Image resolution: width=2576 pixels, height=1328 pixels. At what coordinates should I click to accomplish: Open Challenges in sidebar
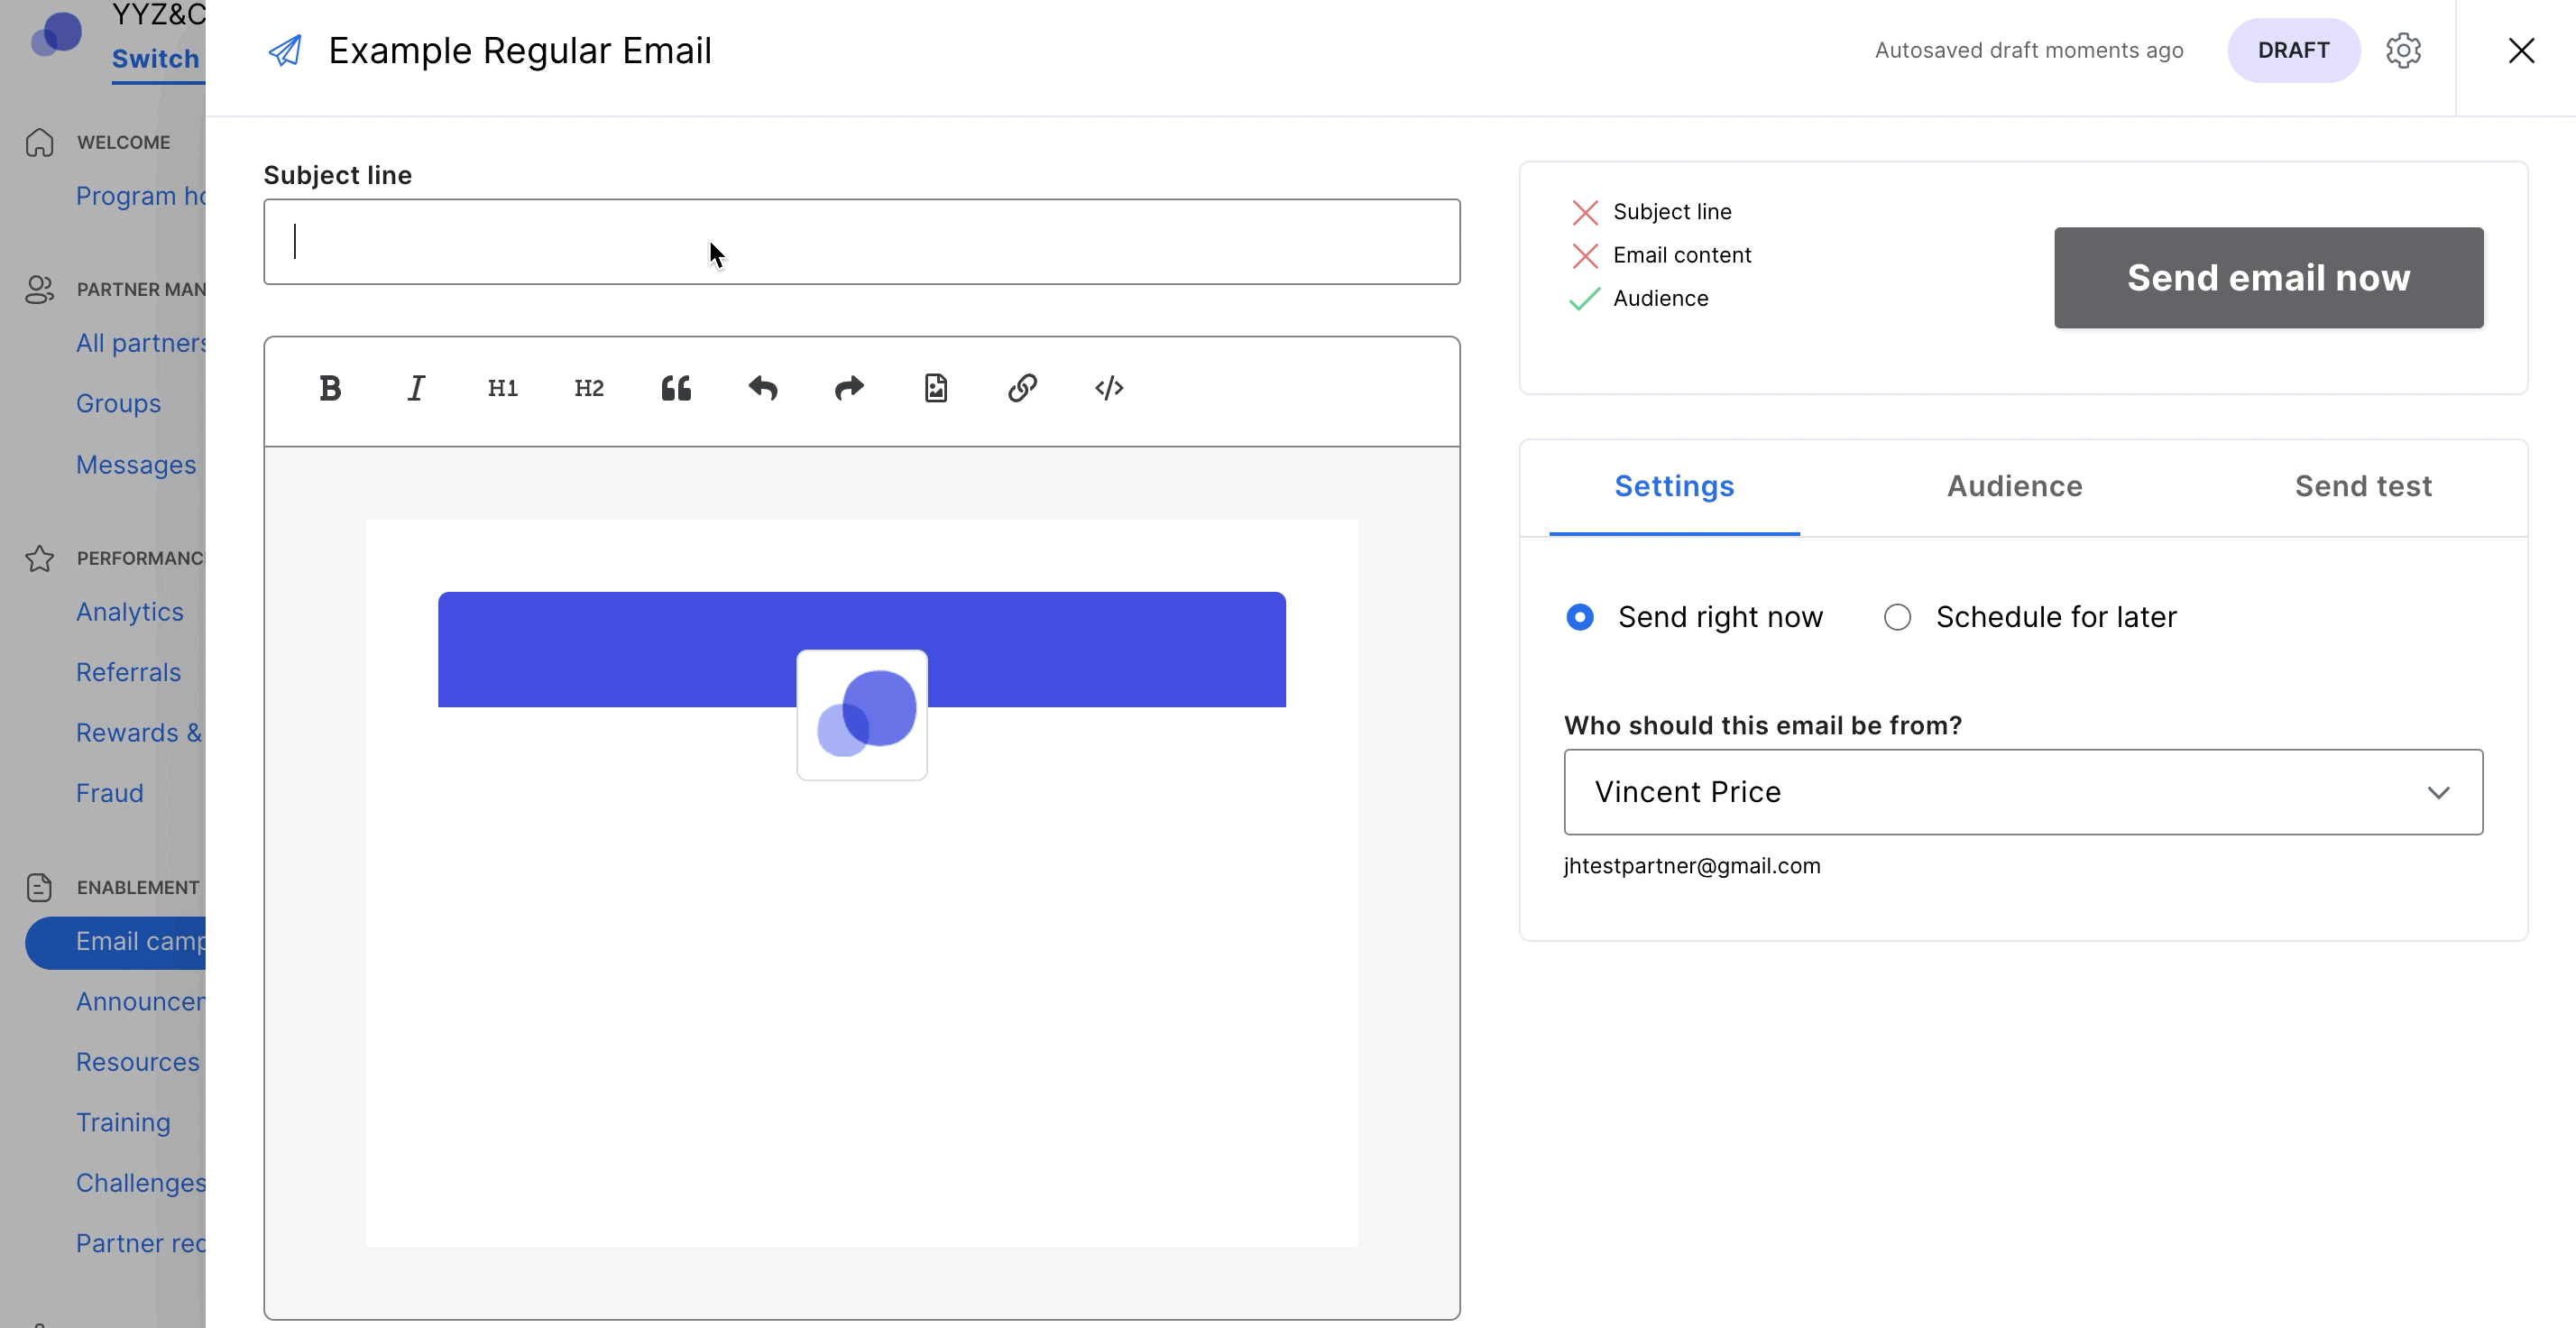(x=141, y=1183)
